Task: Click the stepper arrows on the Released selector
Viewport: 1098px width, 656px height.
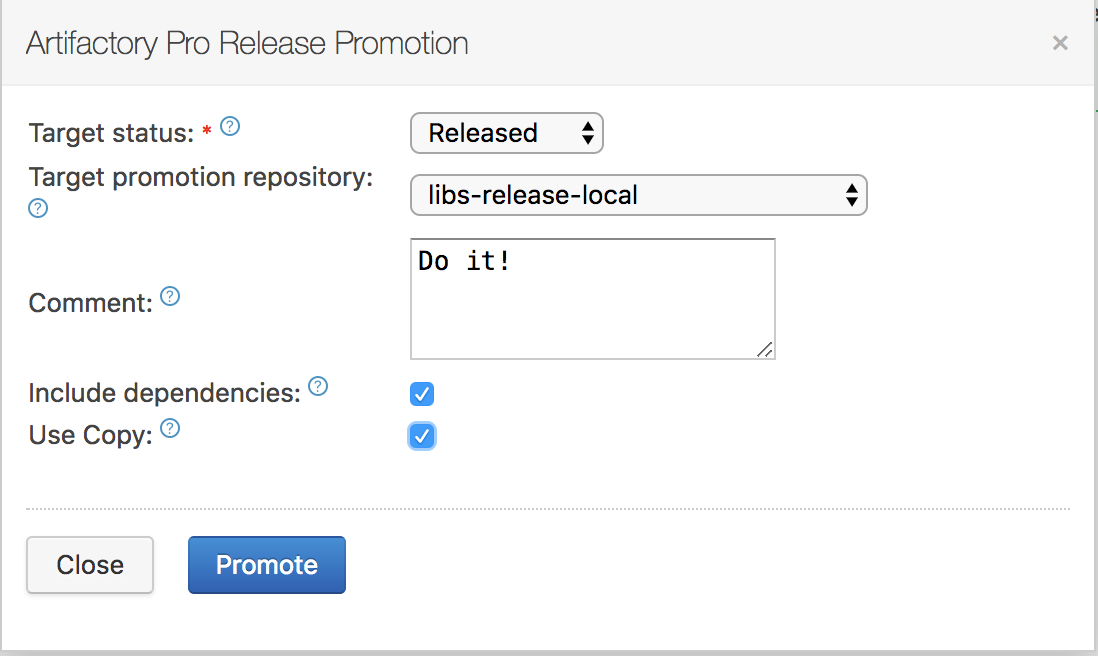Action: (x=588, y=133)
